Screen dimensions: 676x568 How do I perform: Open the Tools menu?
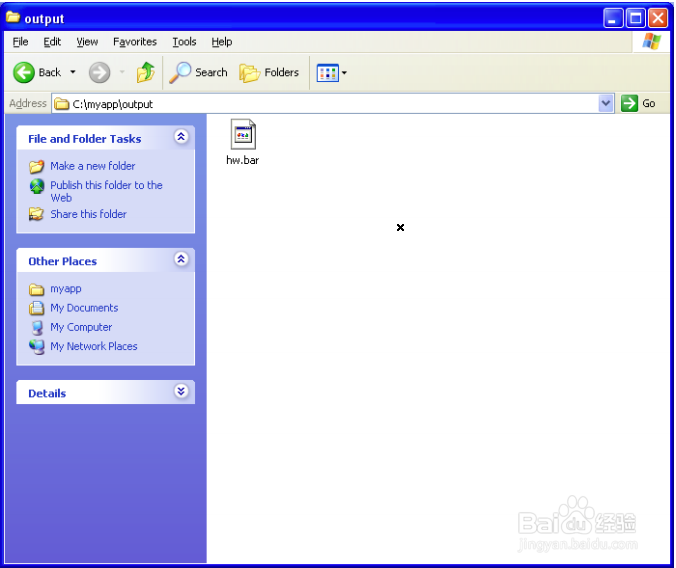(x=184, y=42)
